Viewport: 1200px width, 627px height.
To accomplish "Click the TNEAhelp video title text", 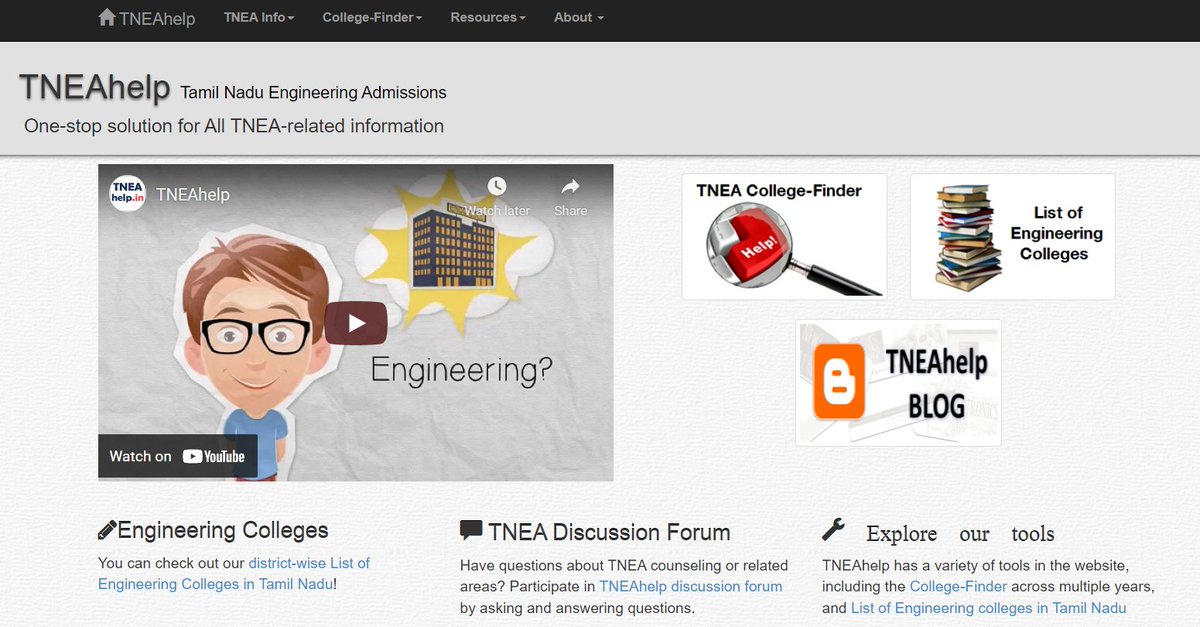I will (193, 195).
